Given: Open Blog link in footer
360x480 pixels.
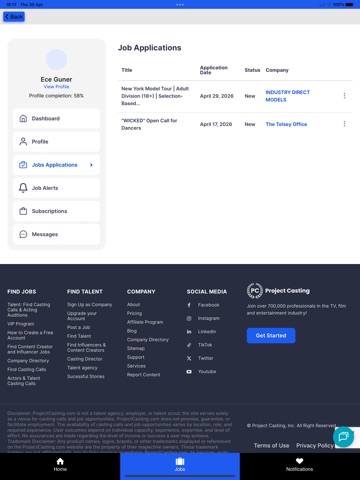Looking at the screenshot, I should click(x=132, y=331).
